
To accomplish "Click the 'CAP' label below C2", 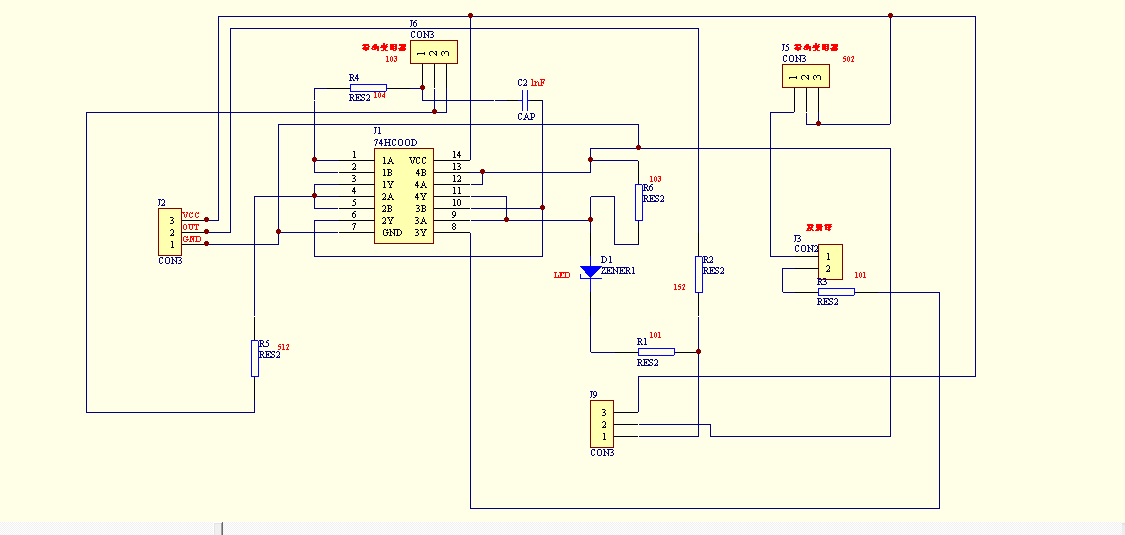I will pyautogui.click(x=526, y=116).
